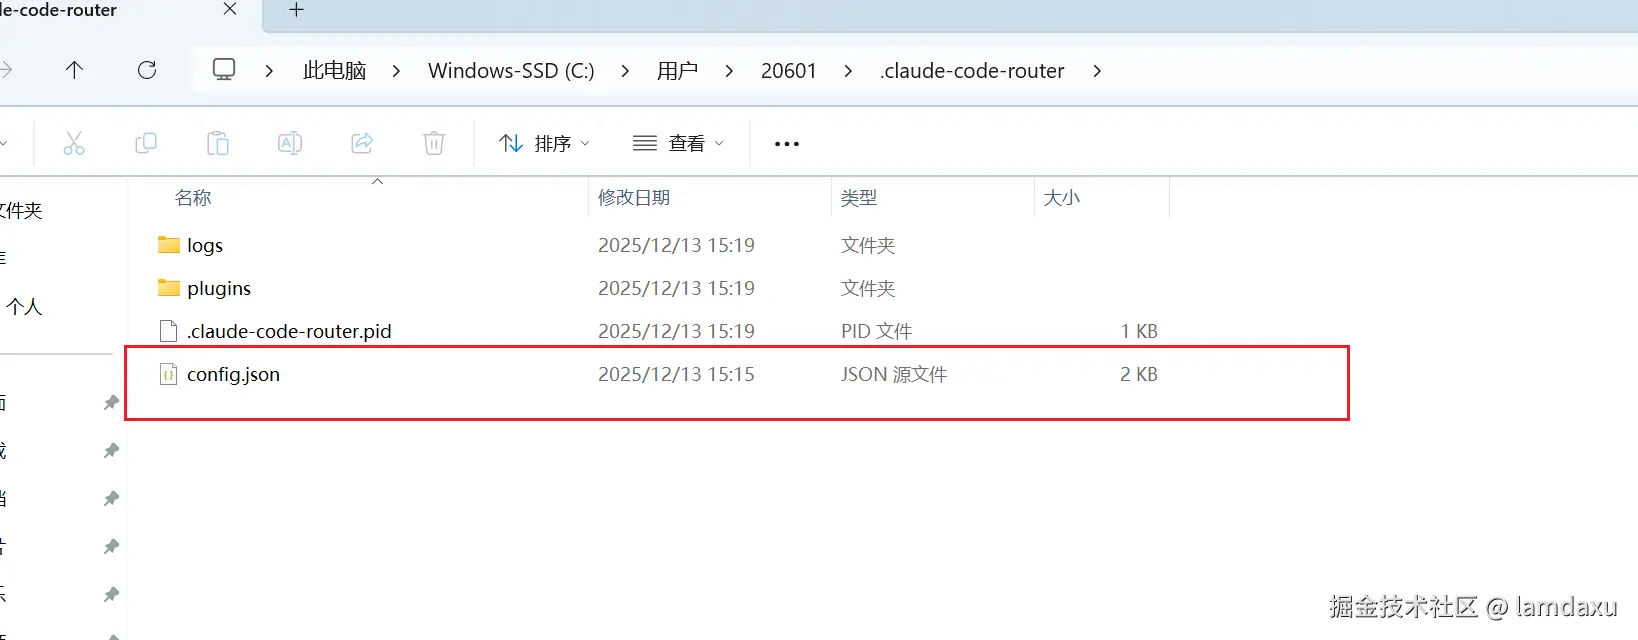Navigate to 此电脑 in breadcrumb

coord(334,71)
